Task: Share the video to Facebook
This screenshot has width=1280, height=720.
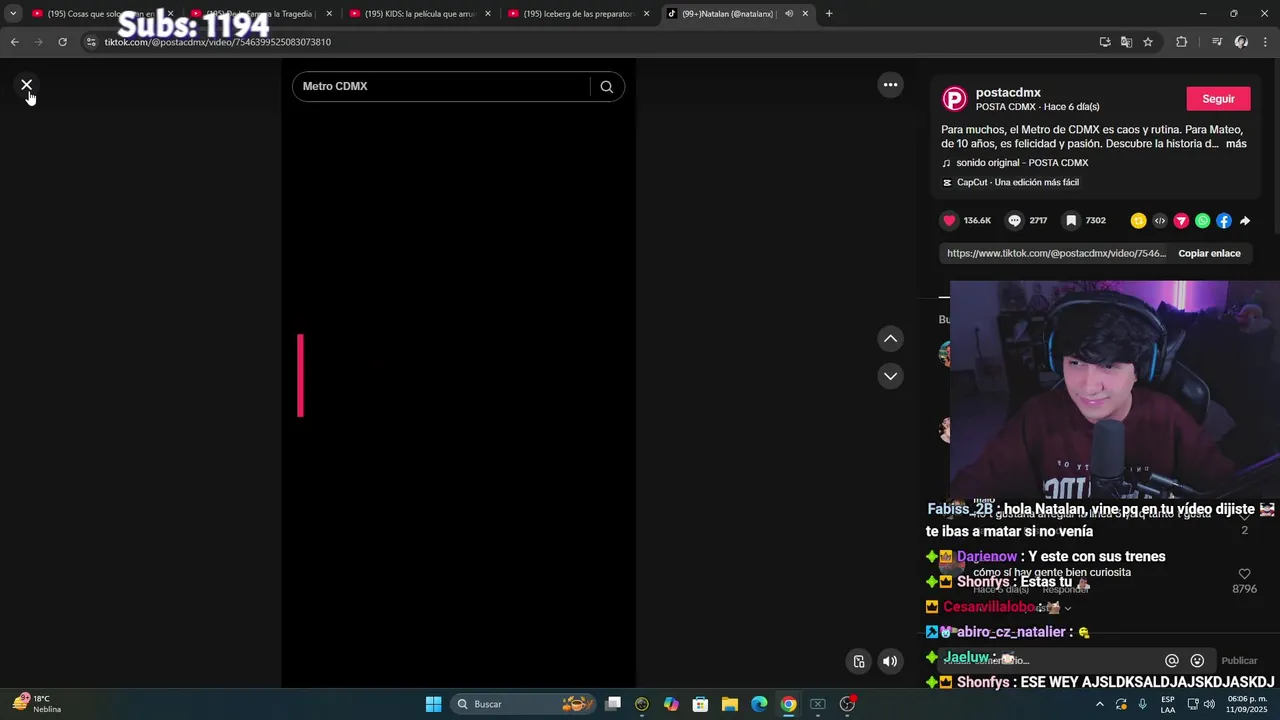Action: point(1224,221)
